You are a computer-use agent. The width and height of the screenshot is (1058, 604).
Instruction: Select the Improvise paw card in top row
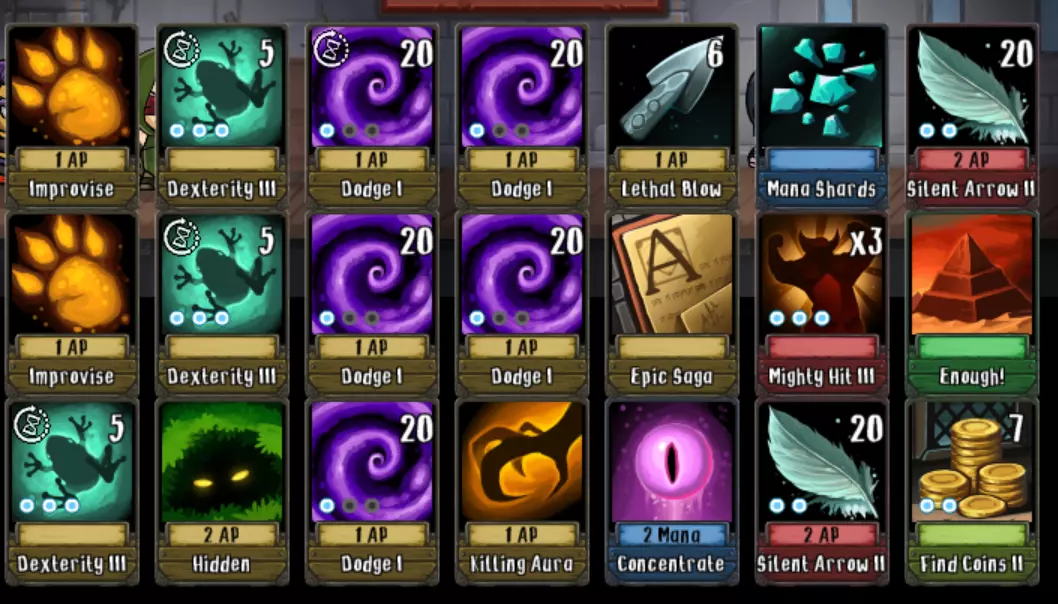point(72,117)
